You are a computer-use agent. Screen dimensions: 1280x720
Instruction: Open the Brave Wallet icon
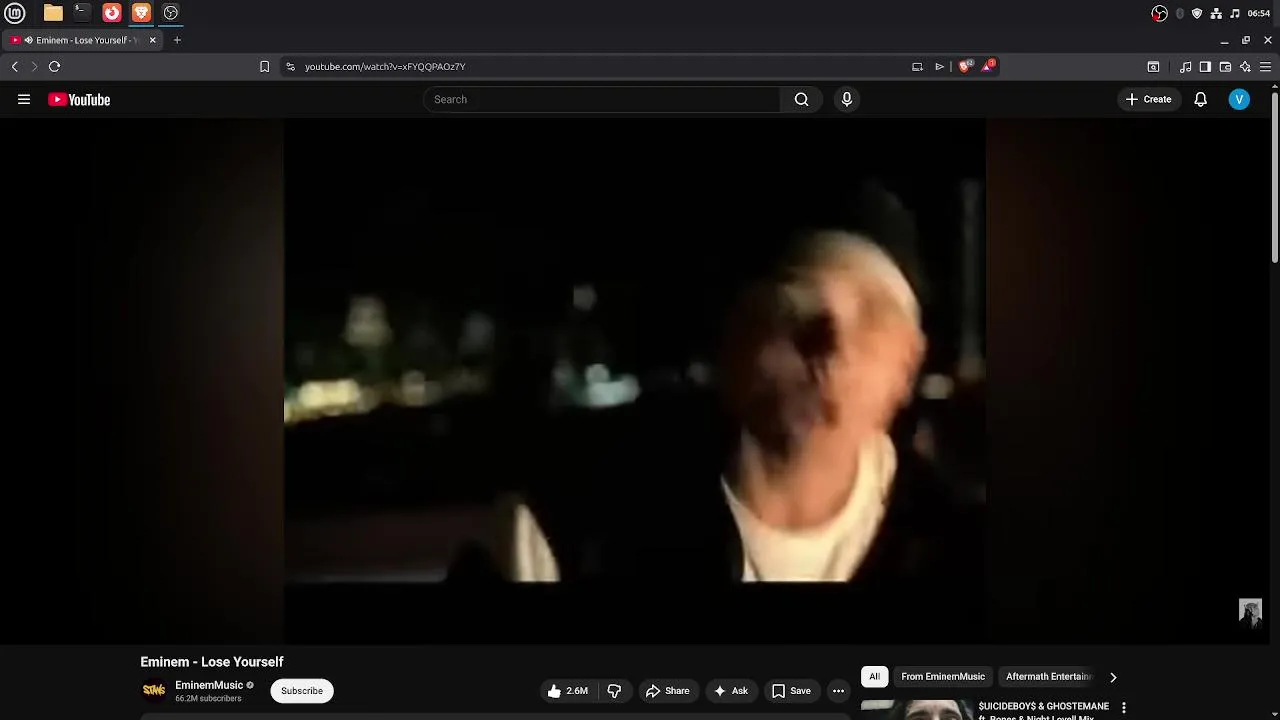1225,67
